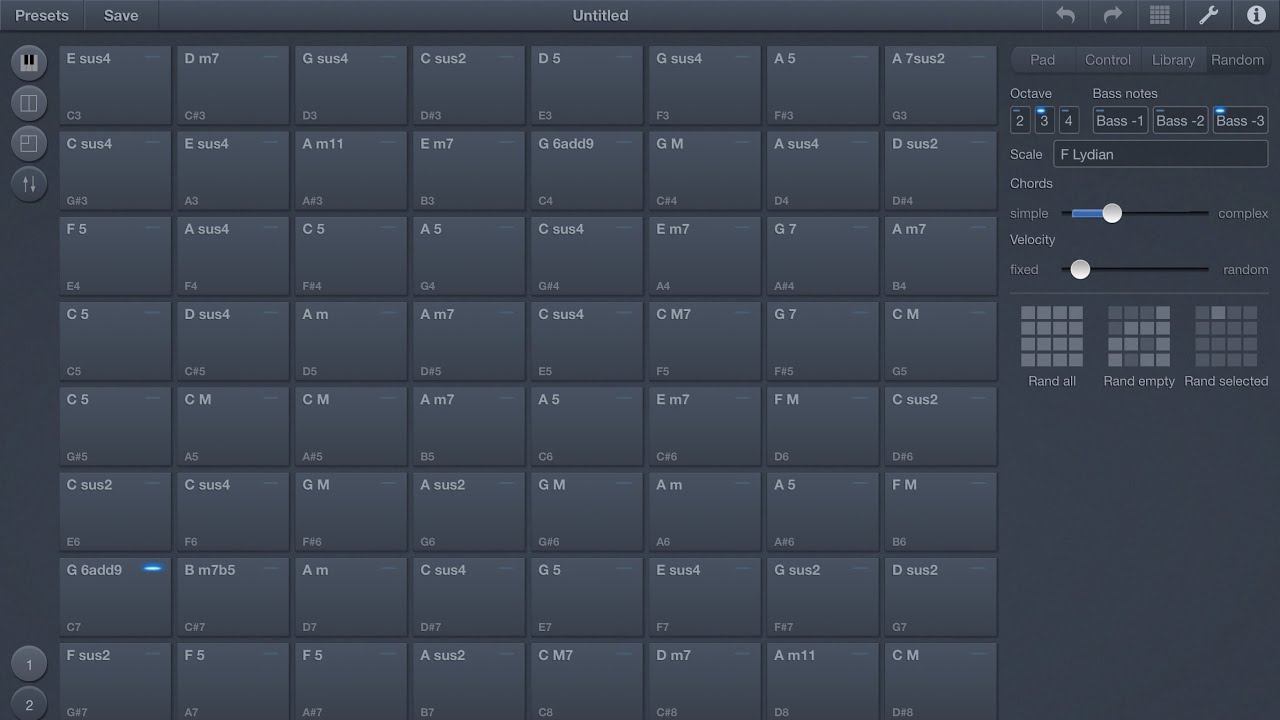Screen dimensions: 1280x720
Task: Click the Save button
Action: coord(121,15)
